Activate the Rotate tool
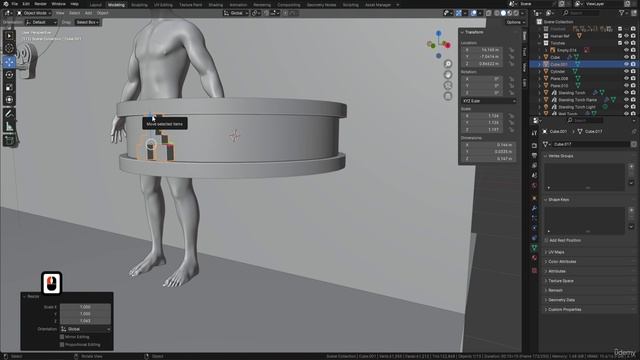The height and width of the screenshot is (360, 640). (x=9, y=75)
